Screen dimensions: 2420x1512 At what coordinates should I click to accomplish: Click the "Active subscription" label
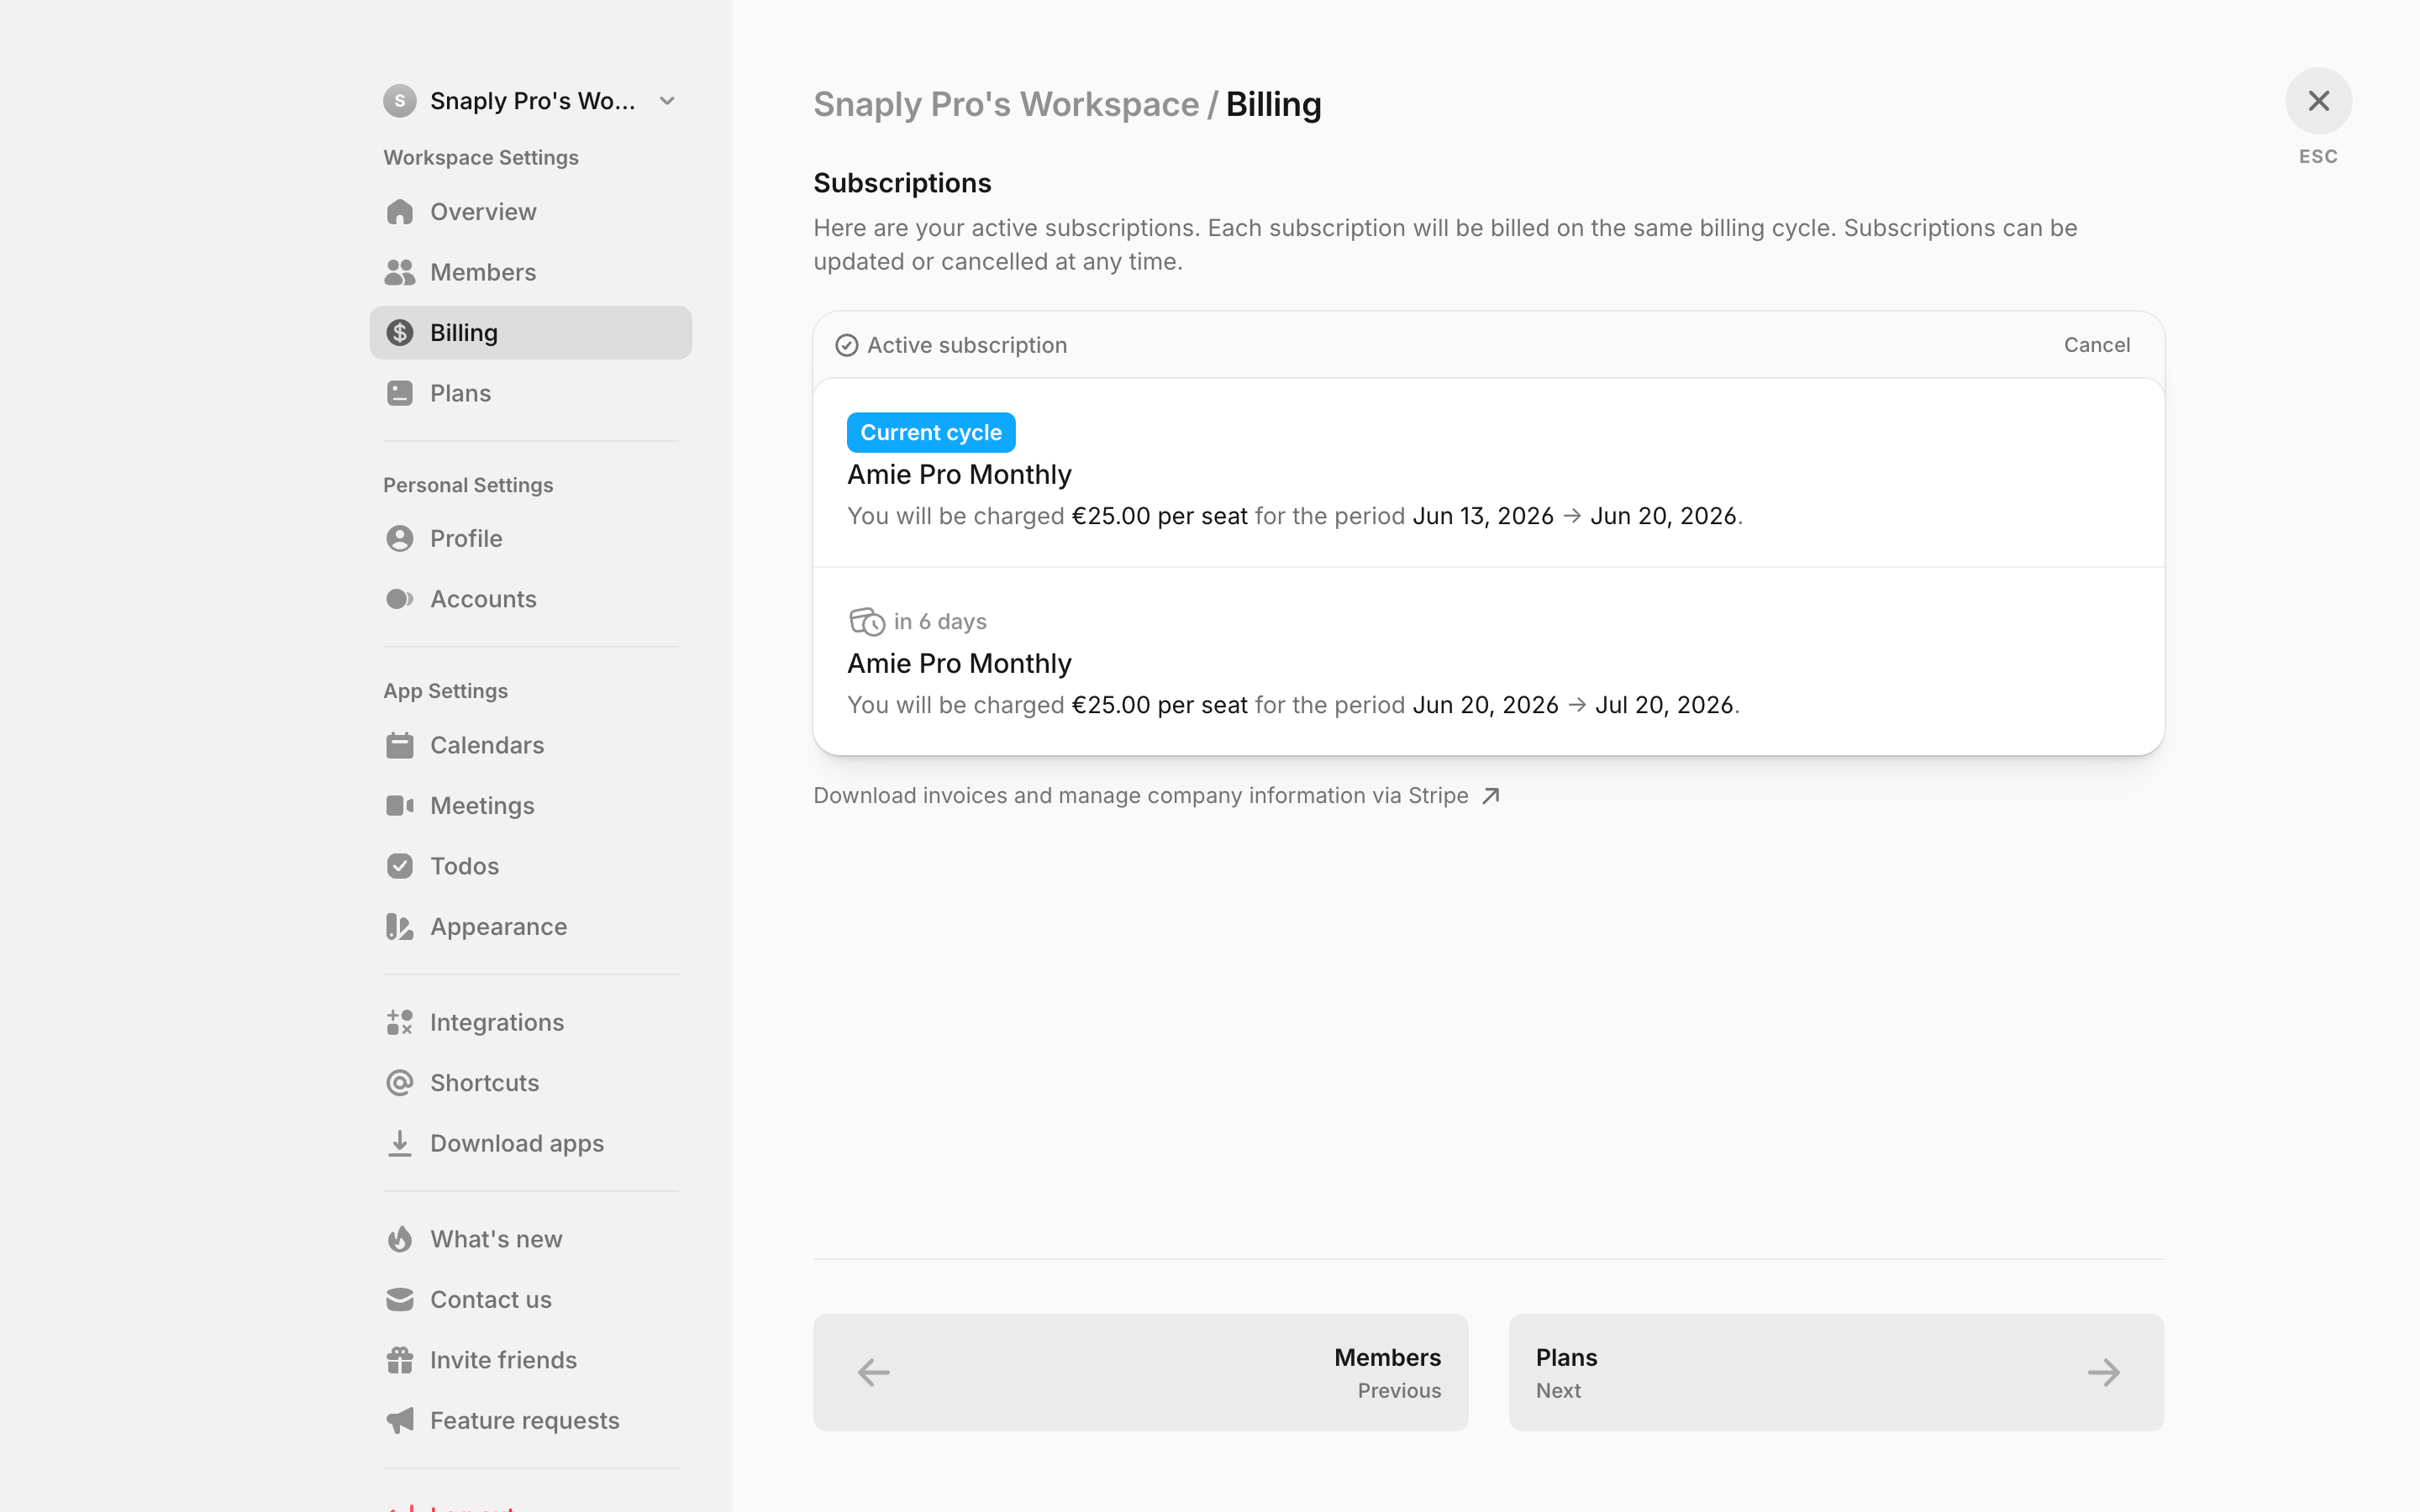(x=966, y=345)
